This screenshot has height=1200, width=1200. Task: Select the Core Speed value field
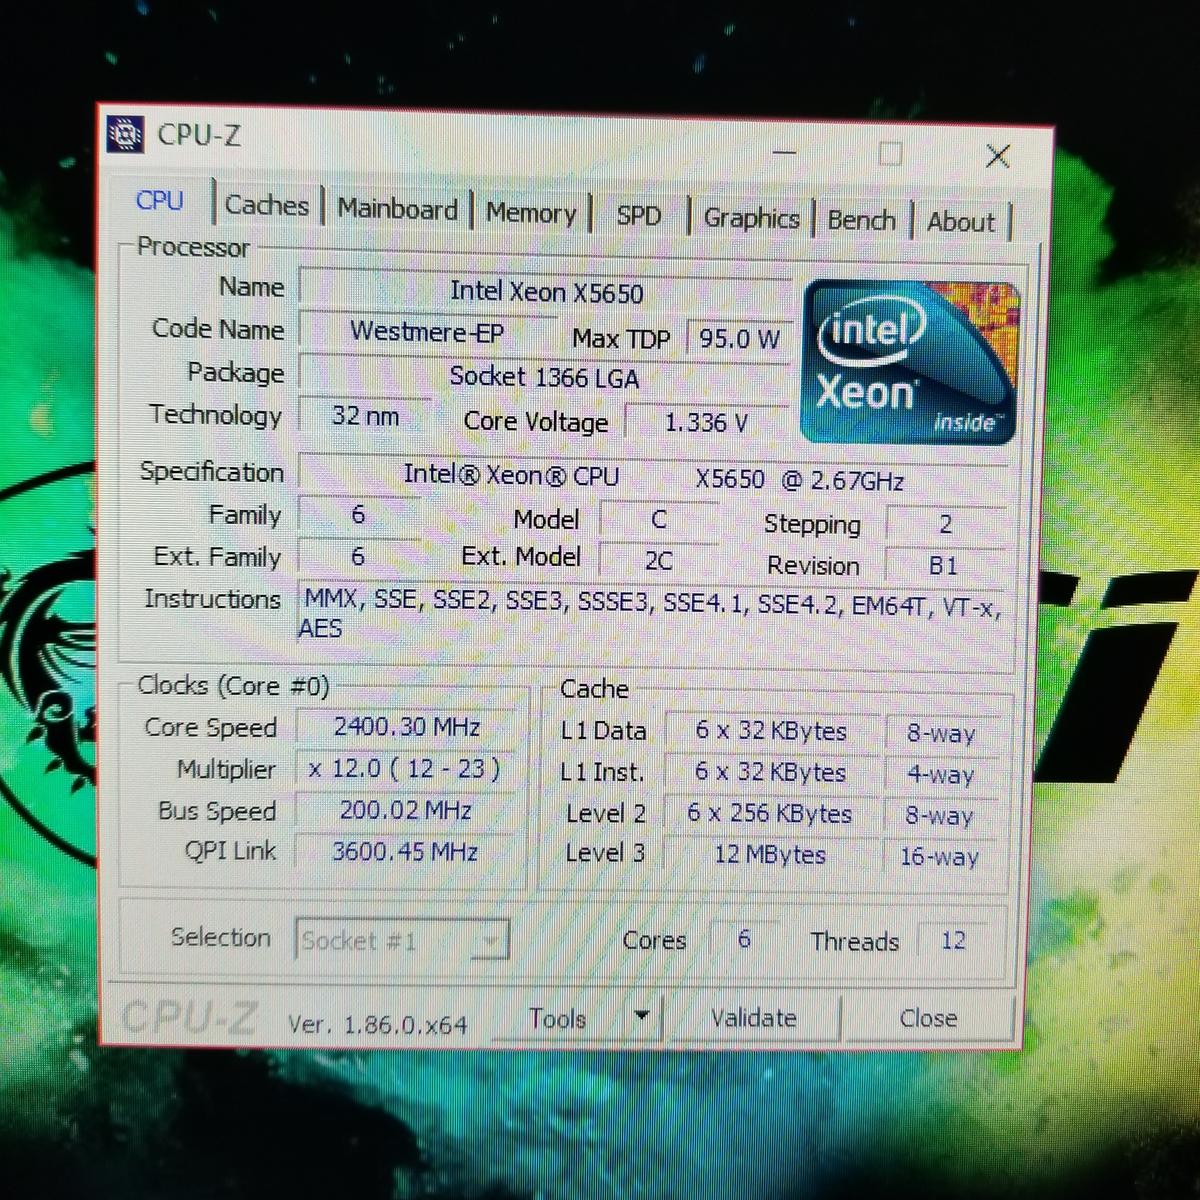[x=407, y=727]
